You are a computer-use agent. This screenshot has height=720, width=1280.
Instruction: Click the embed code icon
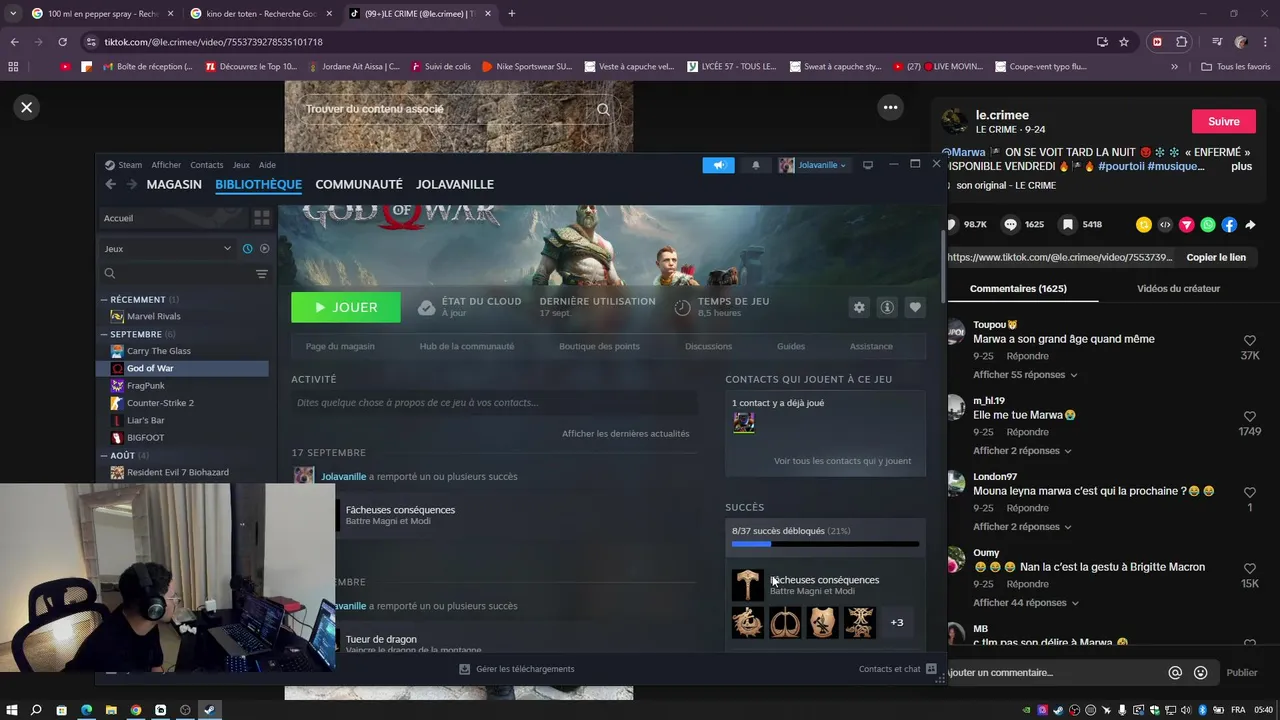pyautogui.click(x=1165, y=225)
